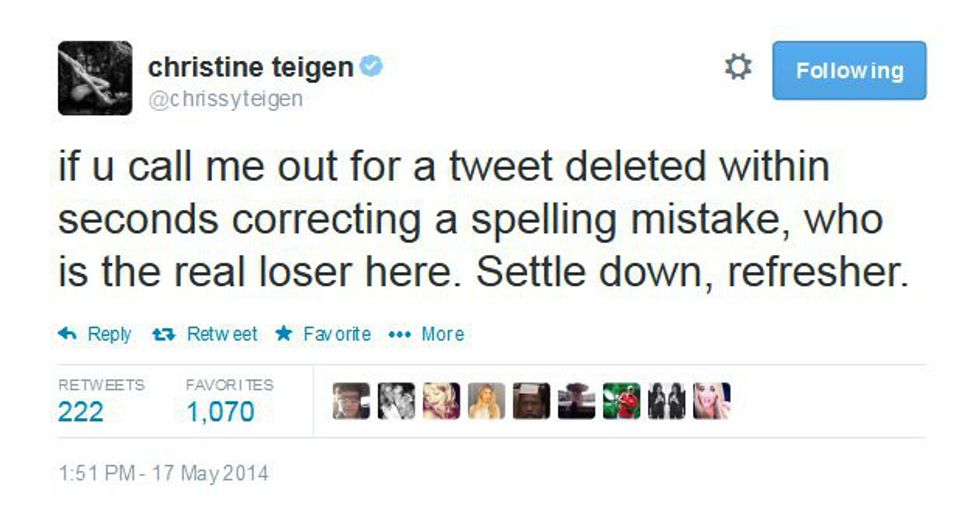Viewport: 980px width, 530px height.
Task: Favorite the tweet using the star icon
Action: [283, 334]
